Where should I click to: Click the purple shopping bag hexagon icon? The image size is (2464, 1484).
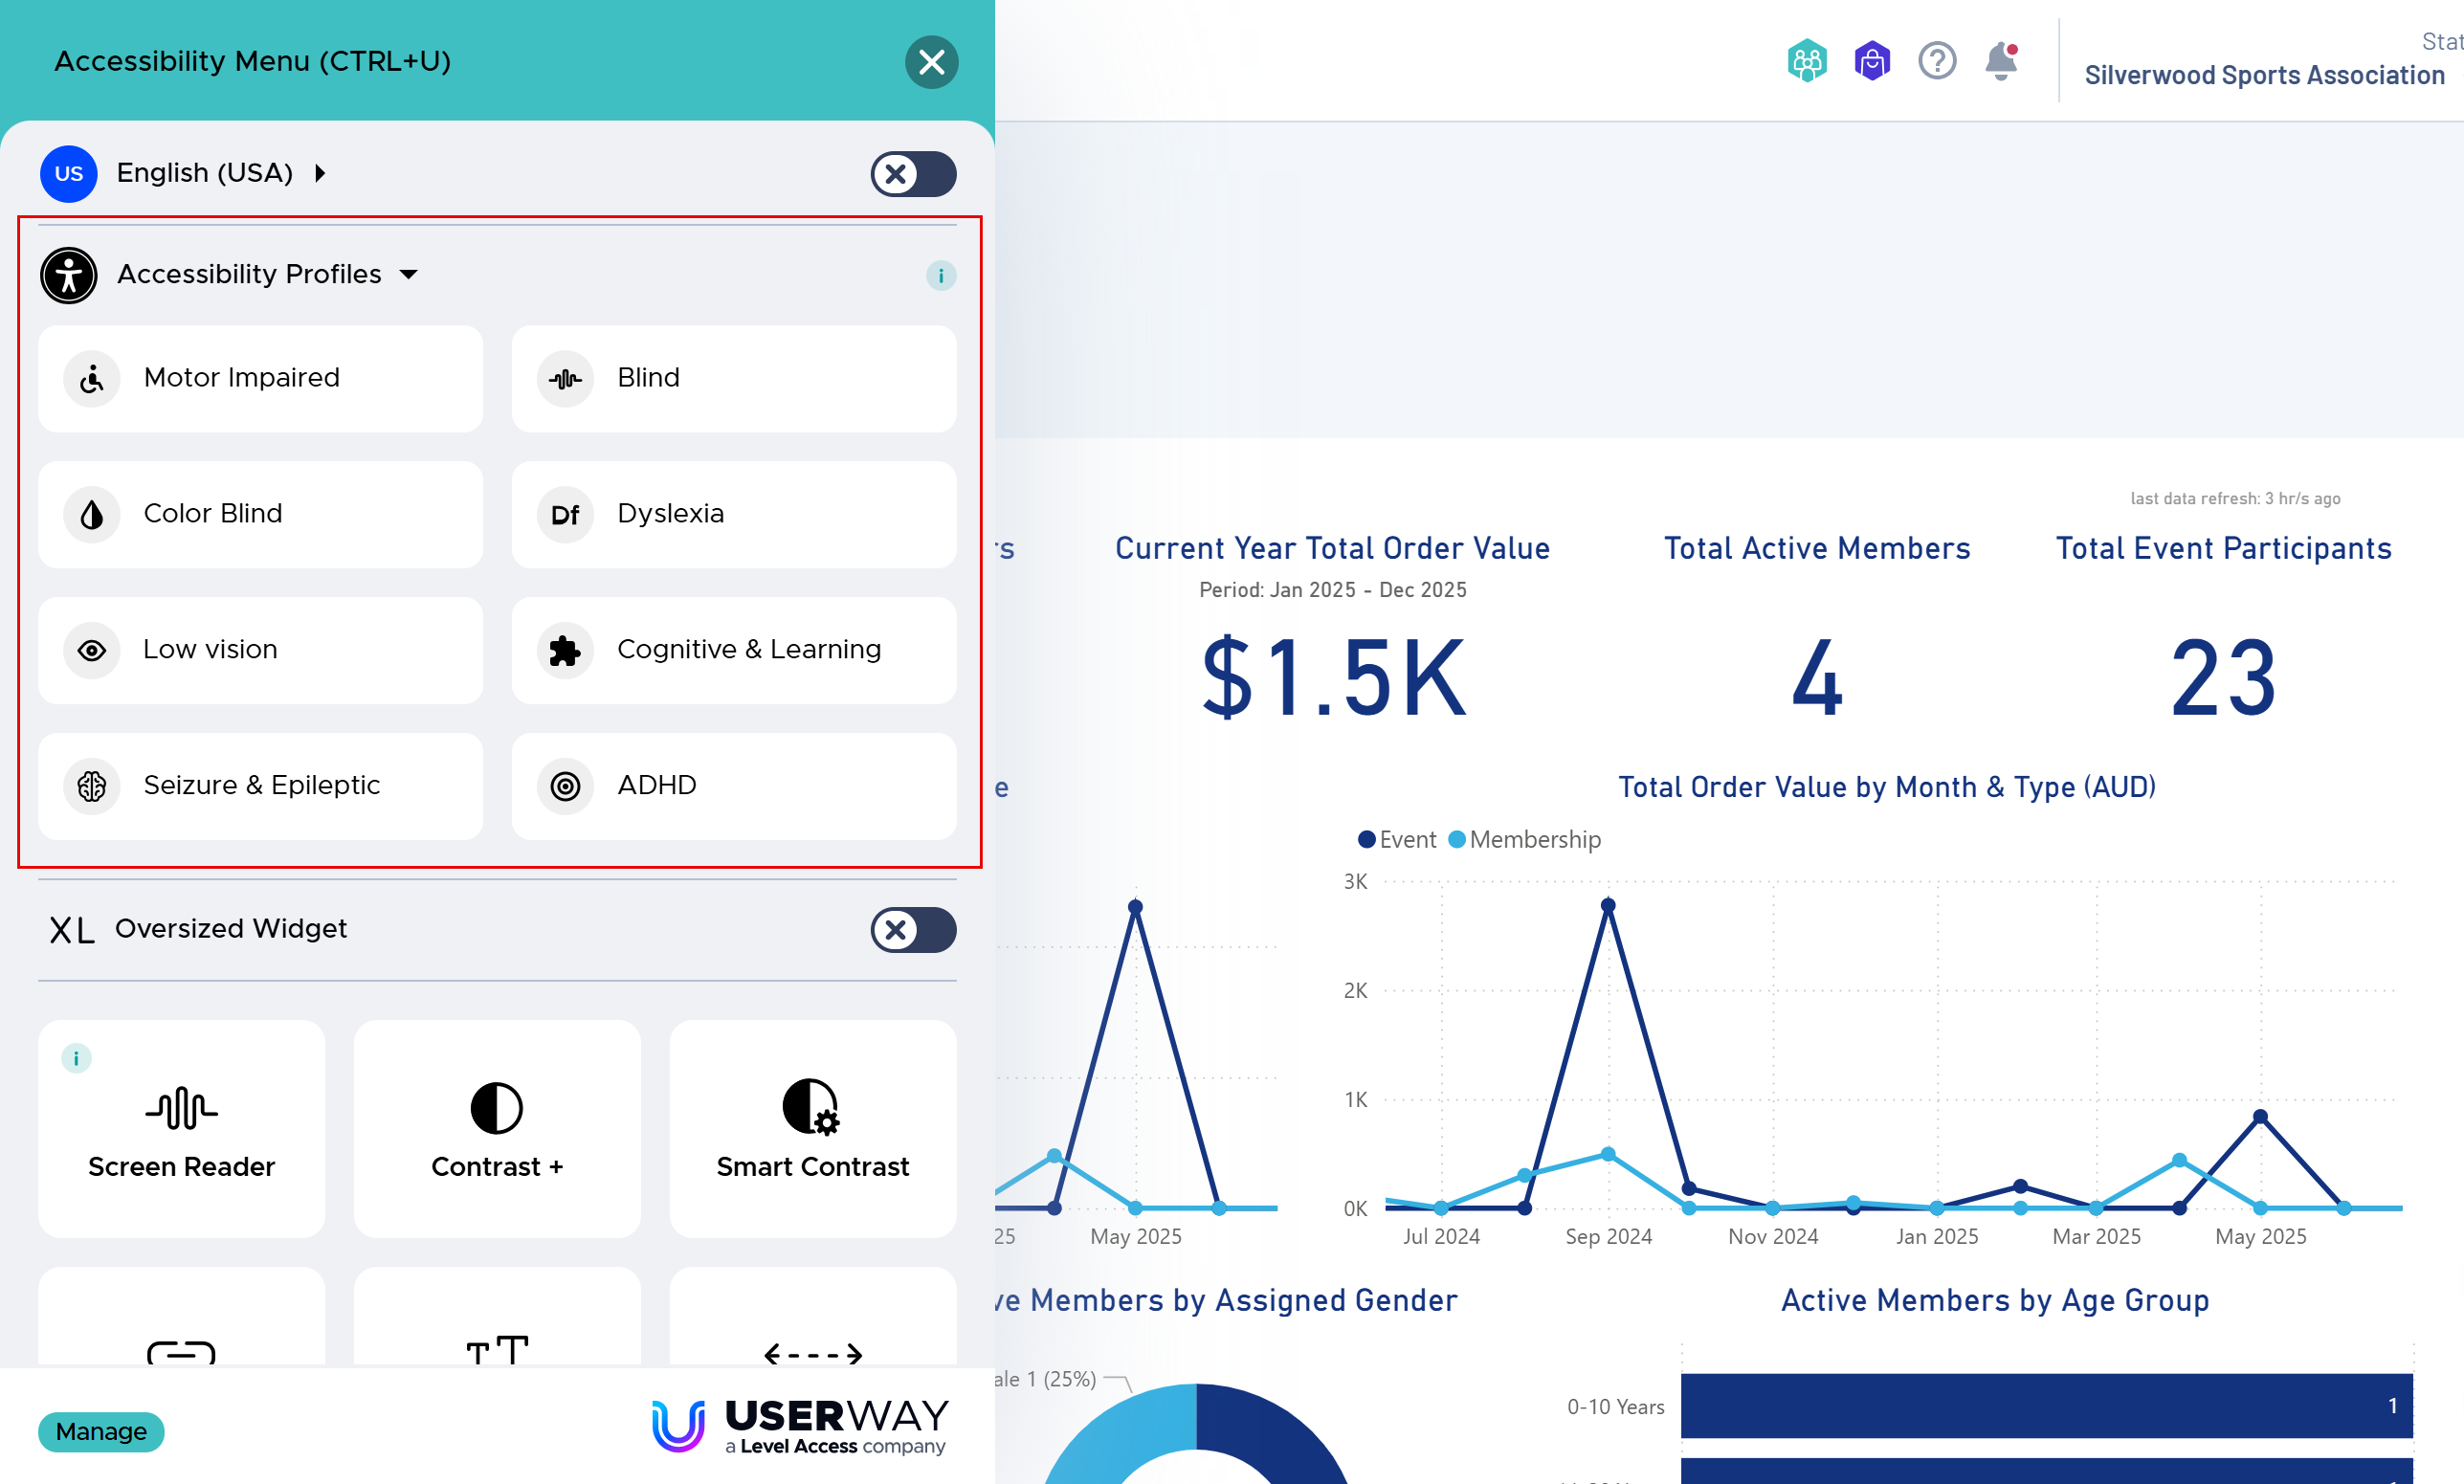tap(1871, 62)
